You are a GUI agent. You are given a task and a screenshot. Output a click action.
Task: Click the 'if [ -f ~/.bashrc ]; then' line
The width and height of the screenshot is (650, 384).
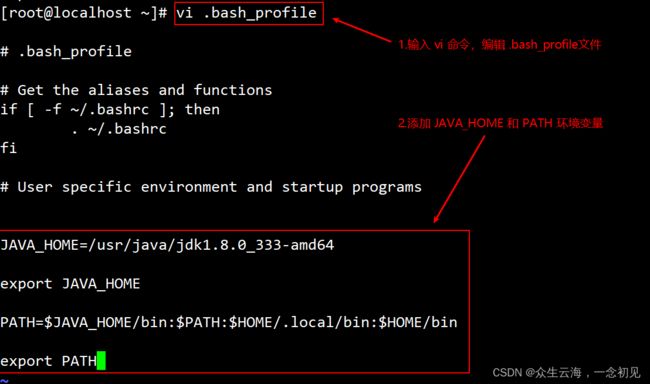tap(110, 109)
